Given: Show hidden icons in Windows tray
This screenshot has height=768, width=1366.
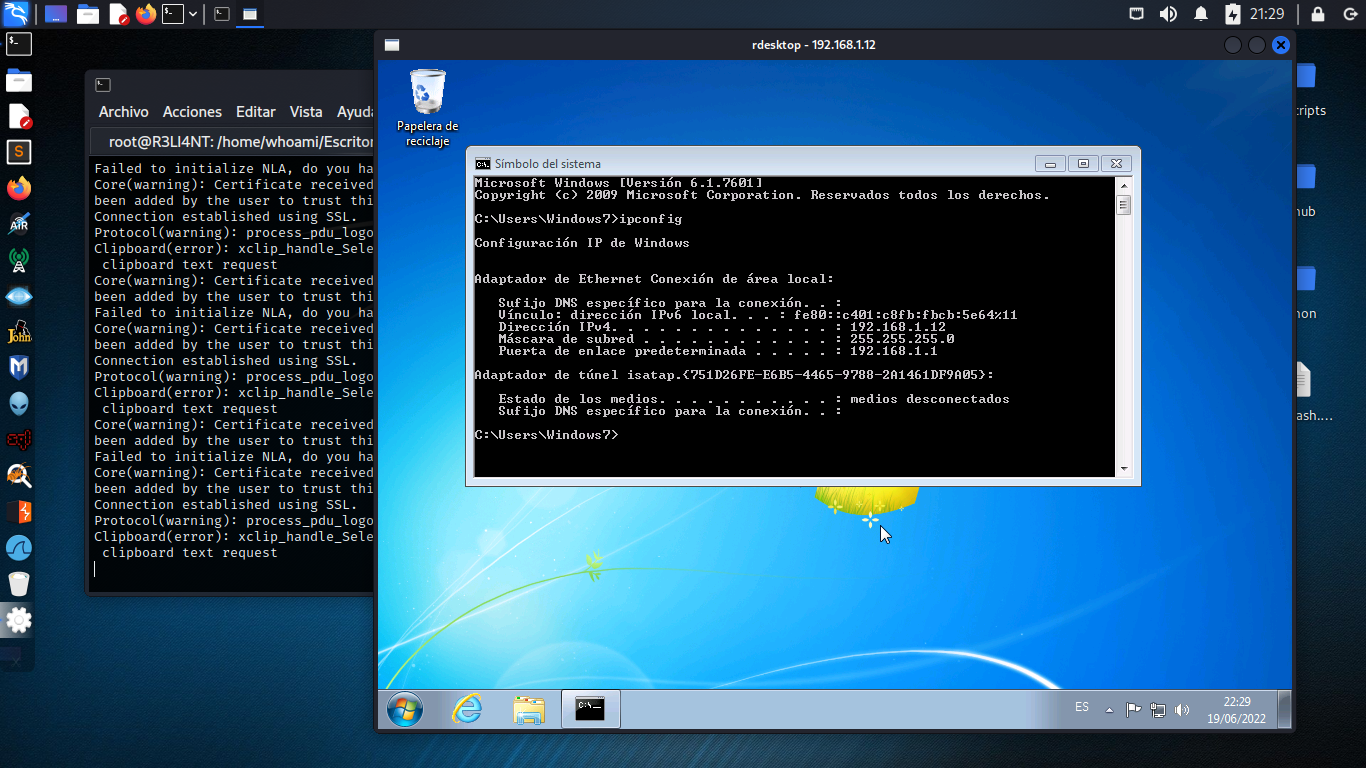Looking at the screenshot, I should [1109, 710].
